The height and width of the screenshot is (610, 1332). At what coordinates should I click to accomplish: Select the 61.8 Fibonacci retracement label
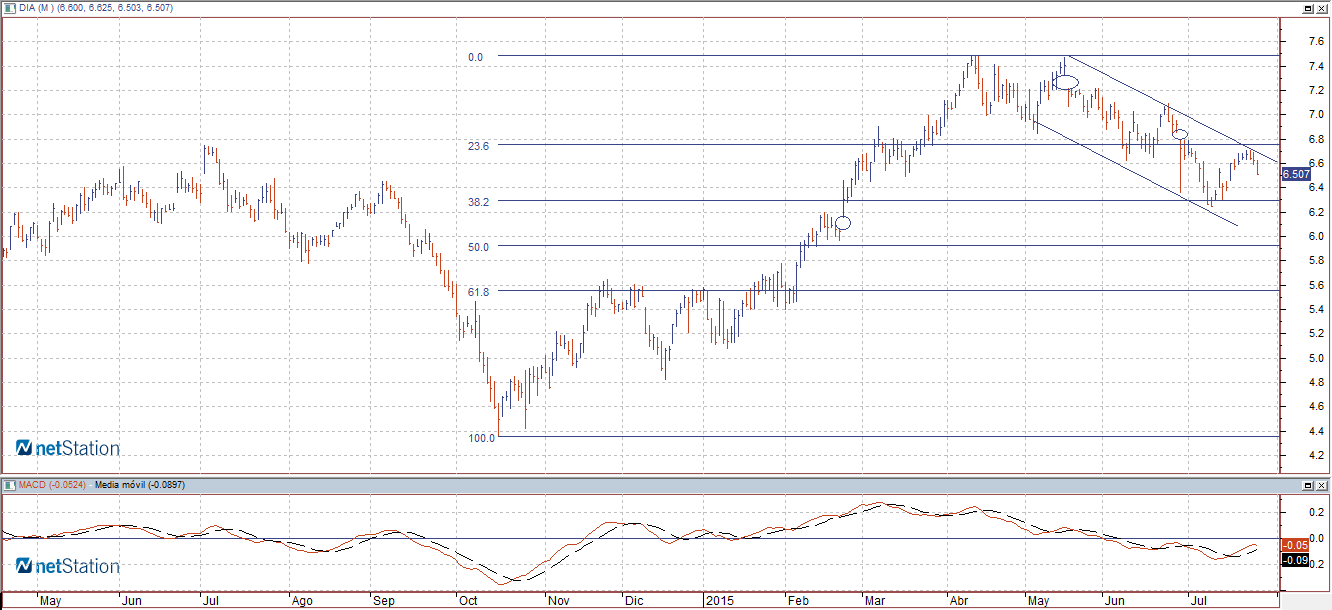pos(478,292)
